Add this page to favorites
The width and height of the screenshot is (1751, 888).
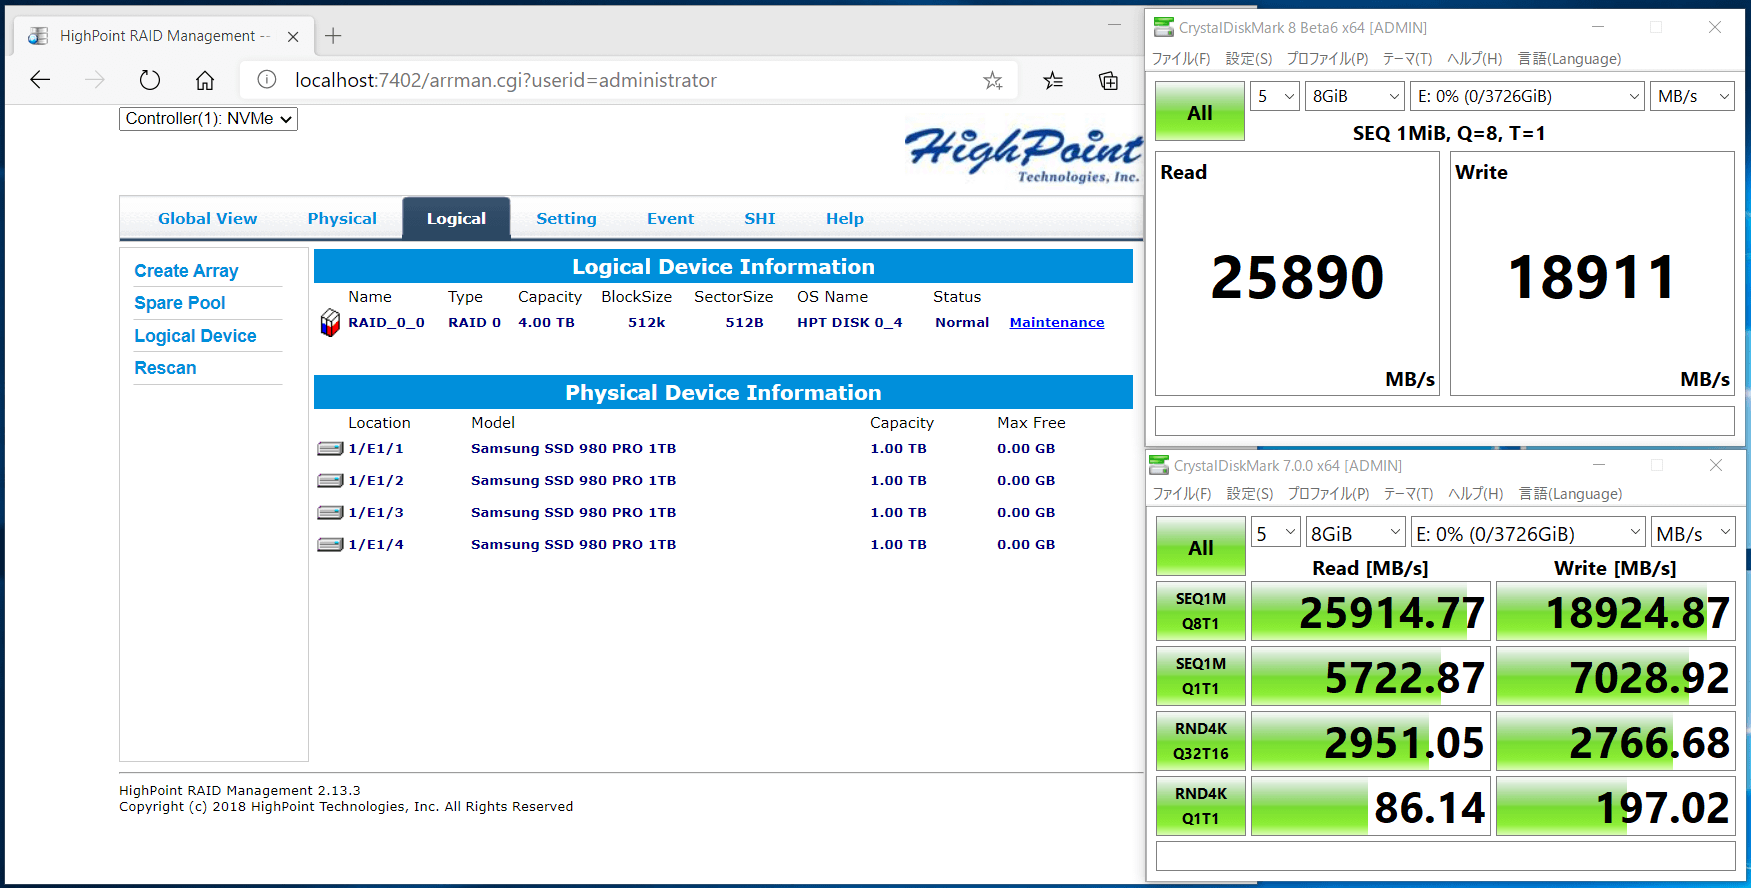(x=992, y=80)
